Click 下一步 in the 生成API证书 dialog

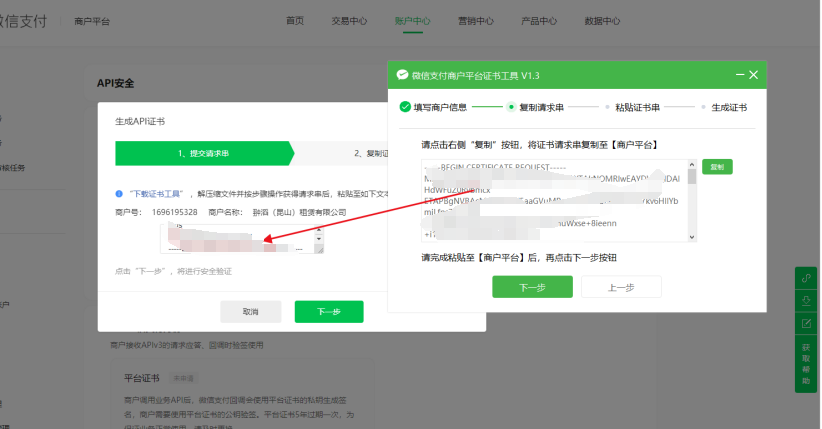(x=329, y=312)
